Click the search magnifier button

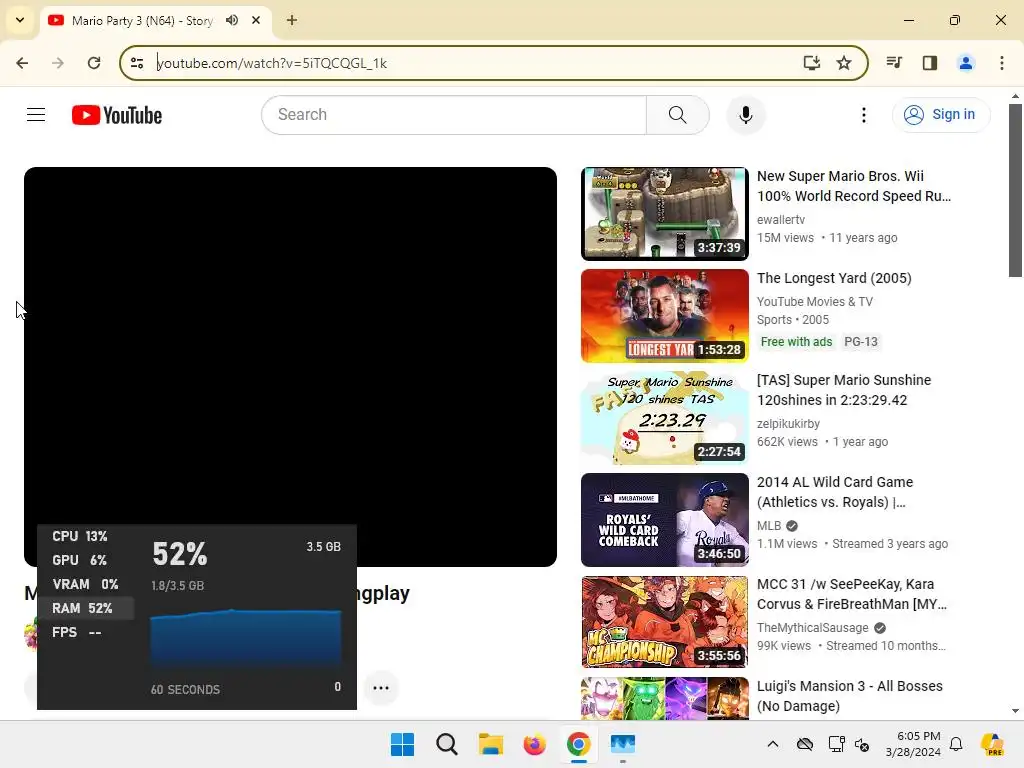(x=677, y=115)
